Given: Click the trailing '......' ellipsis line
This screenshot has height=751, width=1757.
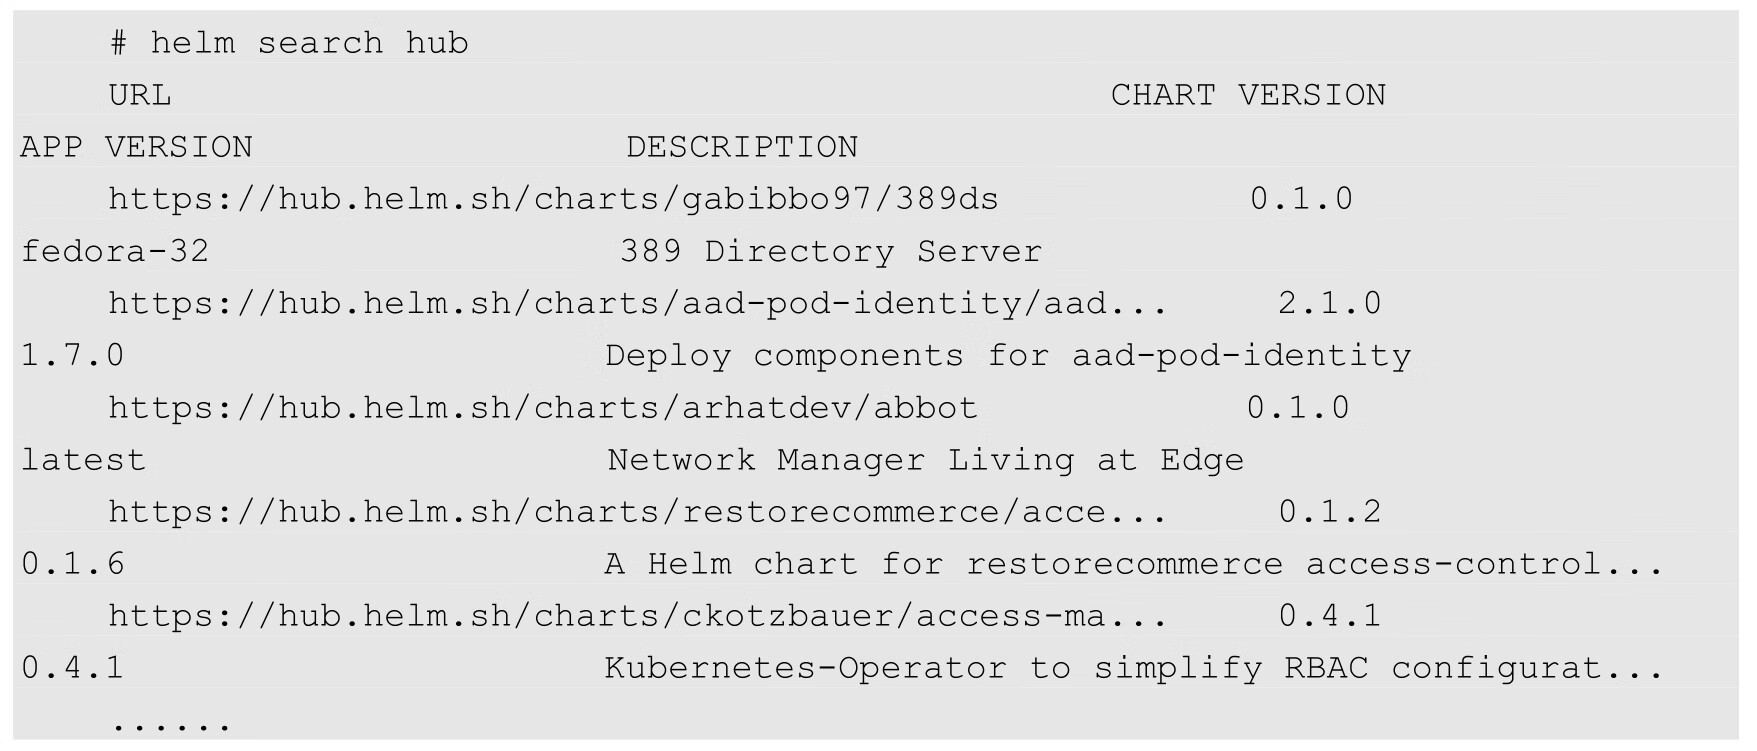Looking at the screenshot, I should (x=171, y=722).
